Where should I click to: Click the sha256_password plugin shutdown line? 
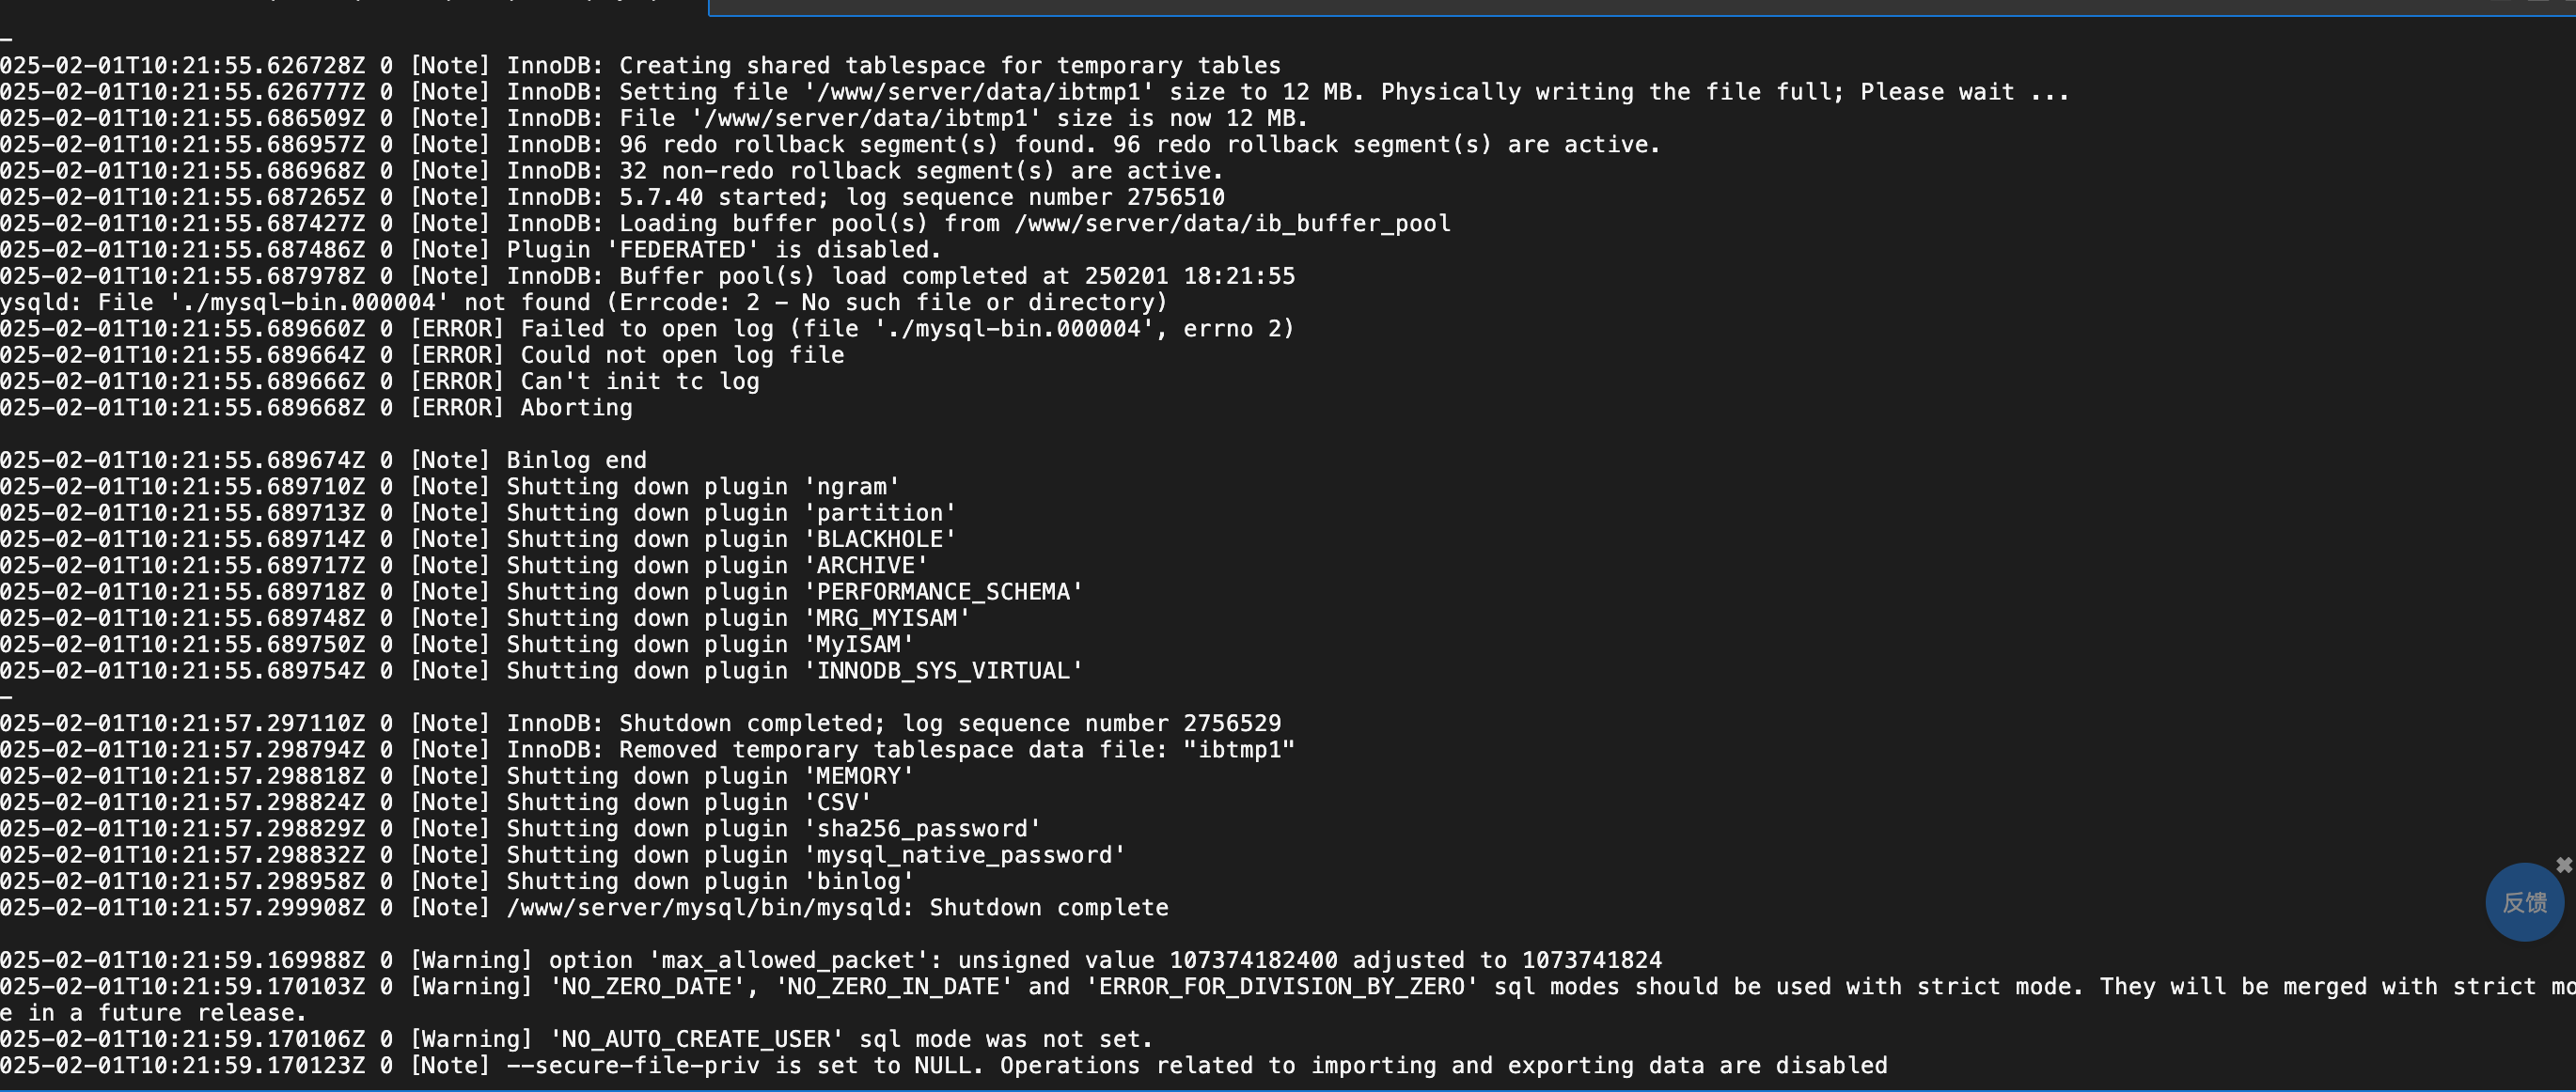click(520, 829)
